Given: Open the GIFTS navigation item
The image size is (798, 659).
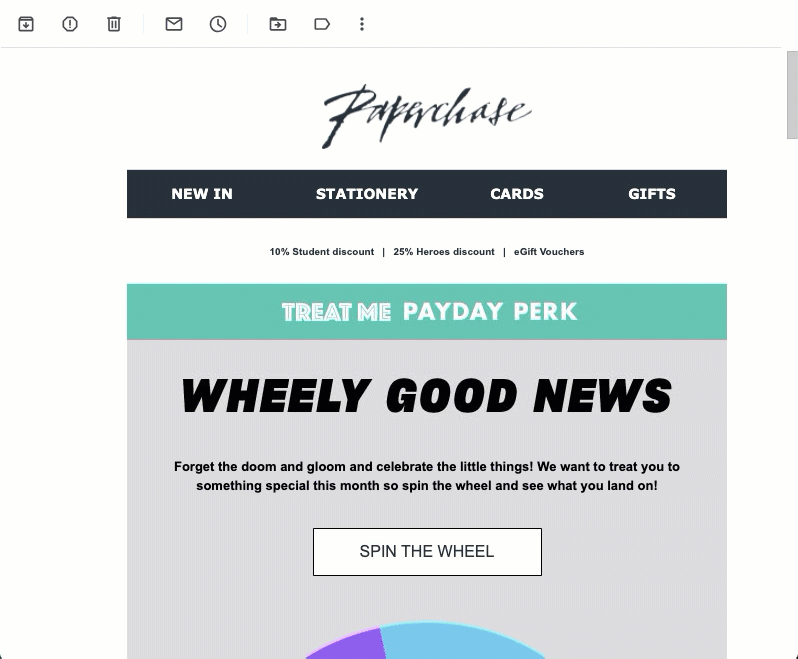Looking at the screenshot, I should 652,194.
